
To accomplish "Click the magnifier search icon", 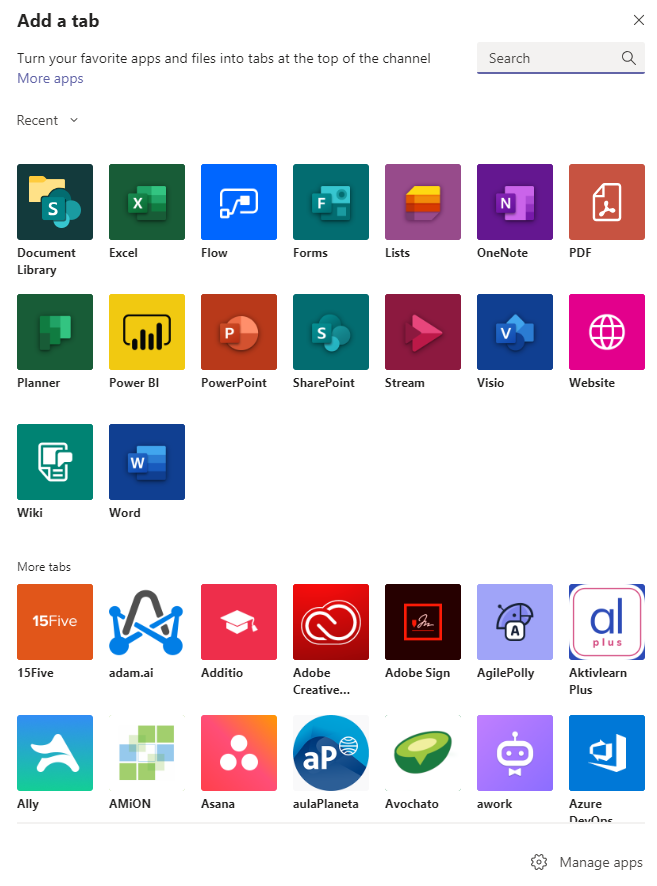I will click(629, 58).
